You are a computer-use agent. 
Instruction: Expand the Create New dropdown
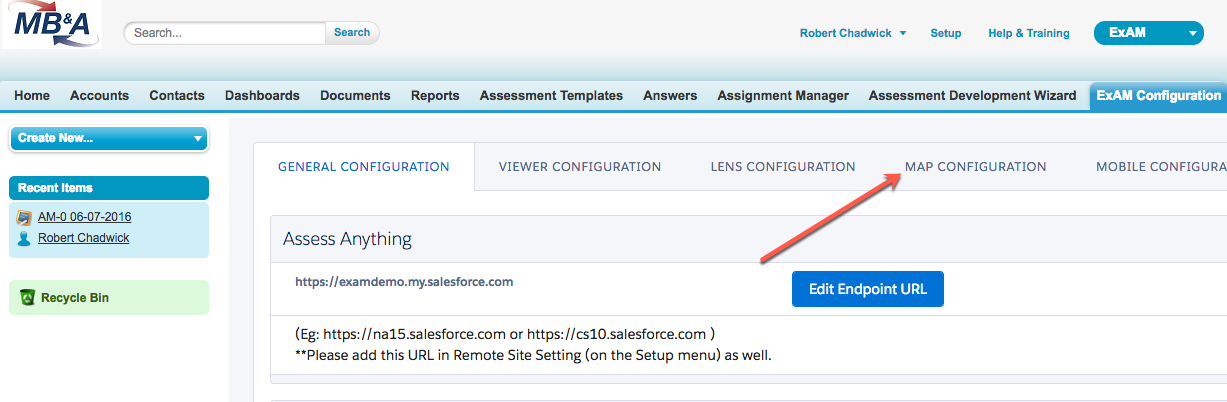click(109, 138)
